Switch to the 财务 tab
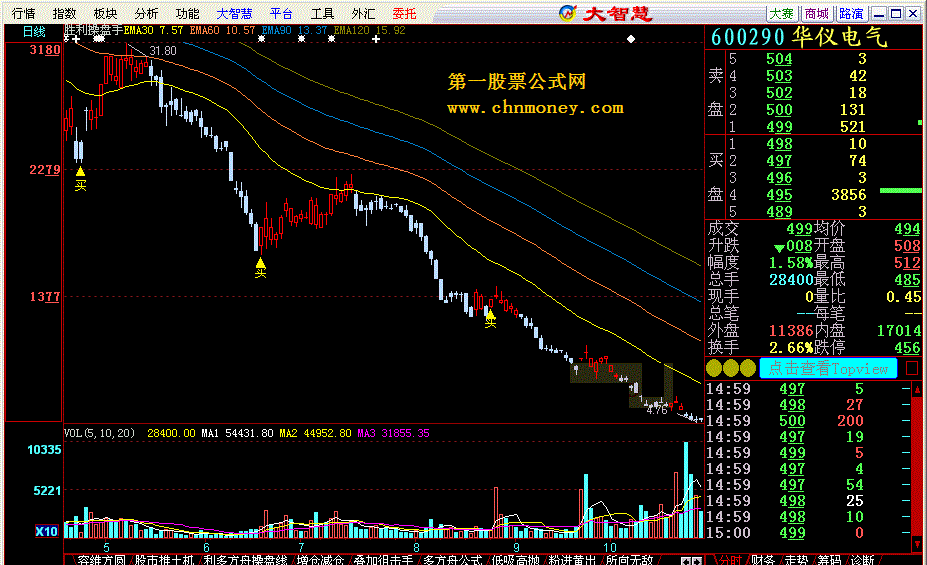Screen dimensions: 927x565 pos(763,560)
